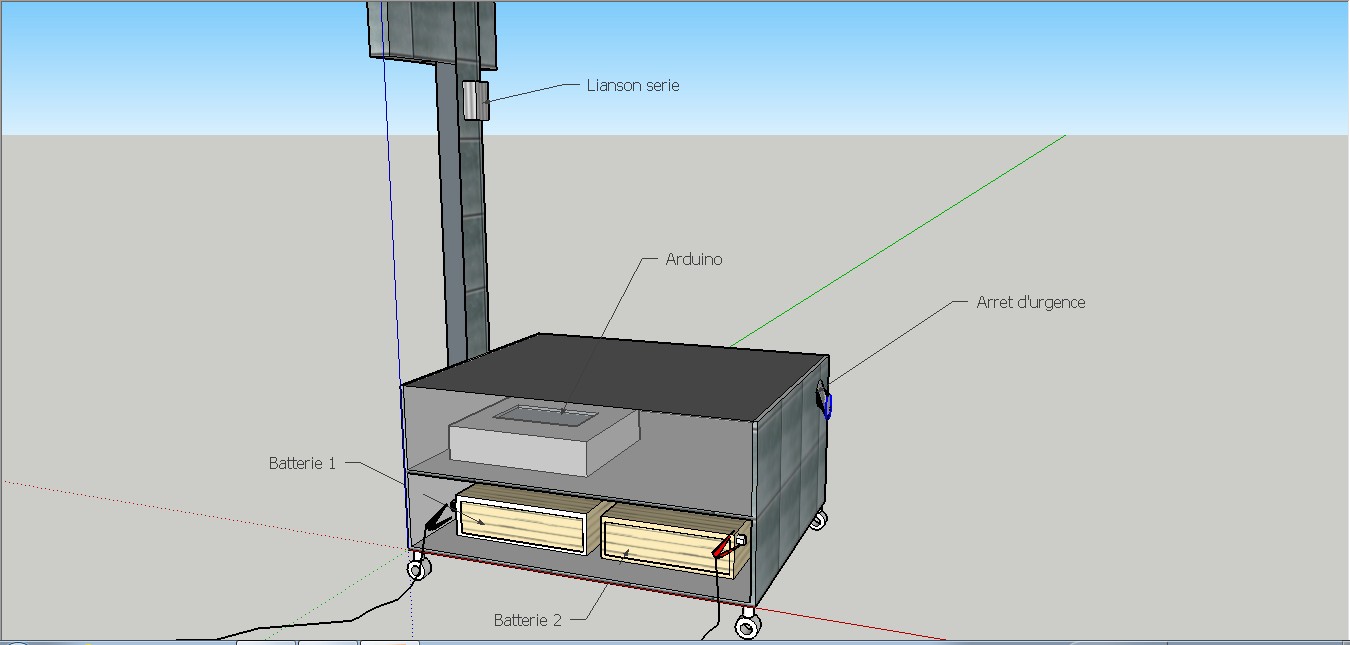
Task: Click the red clamp on battery 2
Action: (725, 547)
